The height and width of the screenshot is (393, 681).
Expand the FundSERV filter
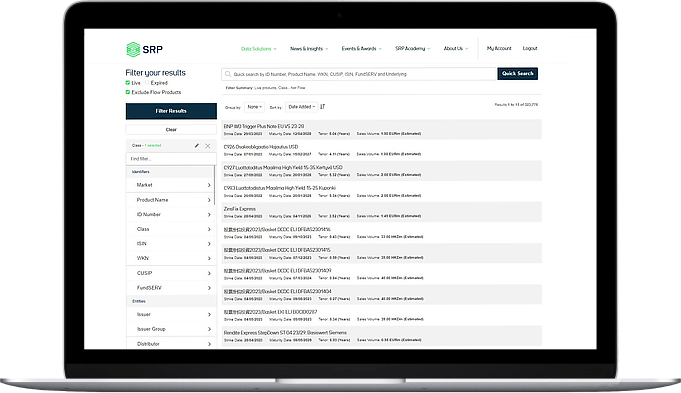pos(170,288)
